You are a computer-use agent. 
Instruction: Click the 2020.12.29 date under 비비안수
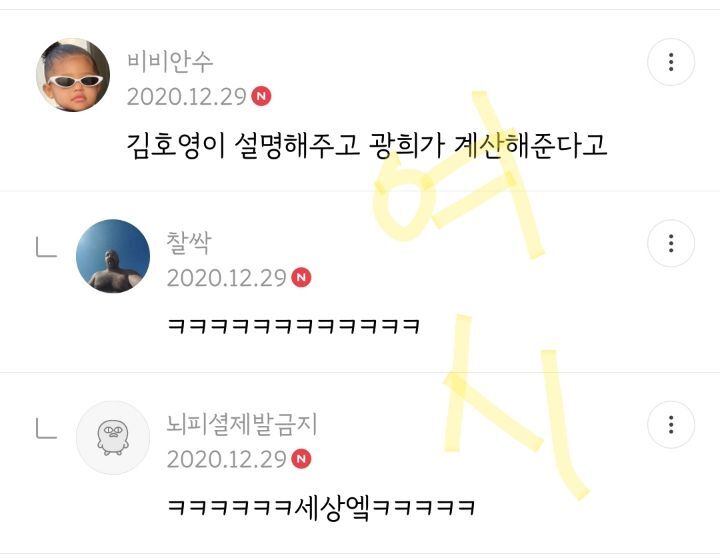(x=187, y=96)
